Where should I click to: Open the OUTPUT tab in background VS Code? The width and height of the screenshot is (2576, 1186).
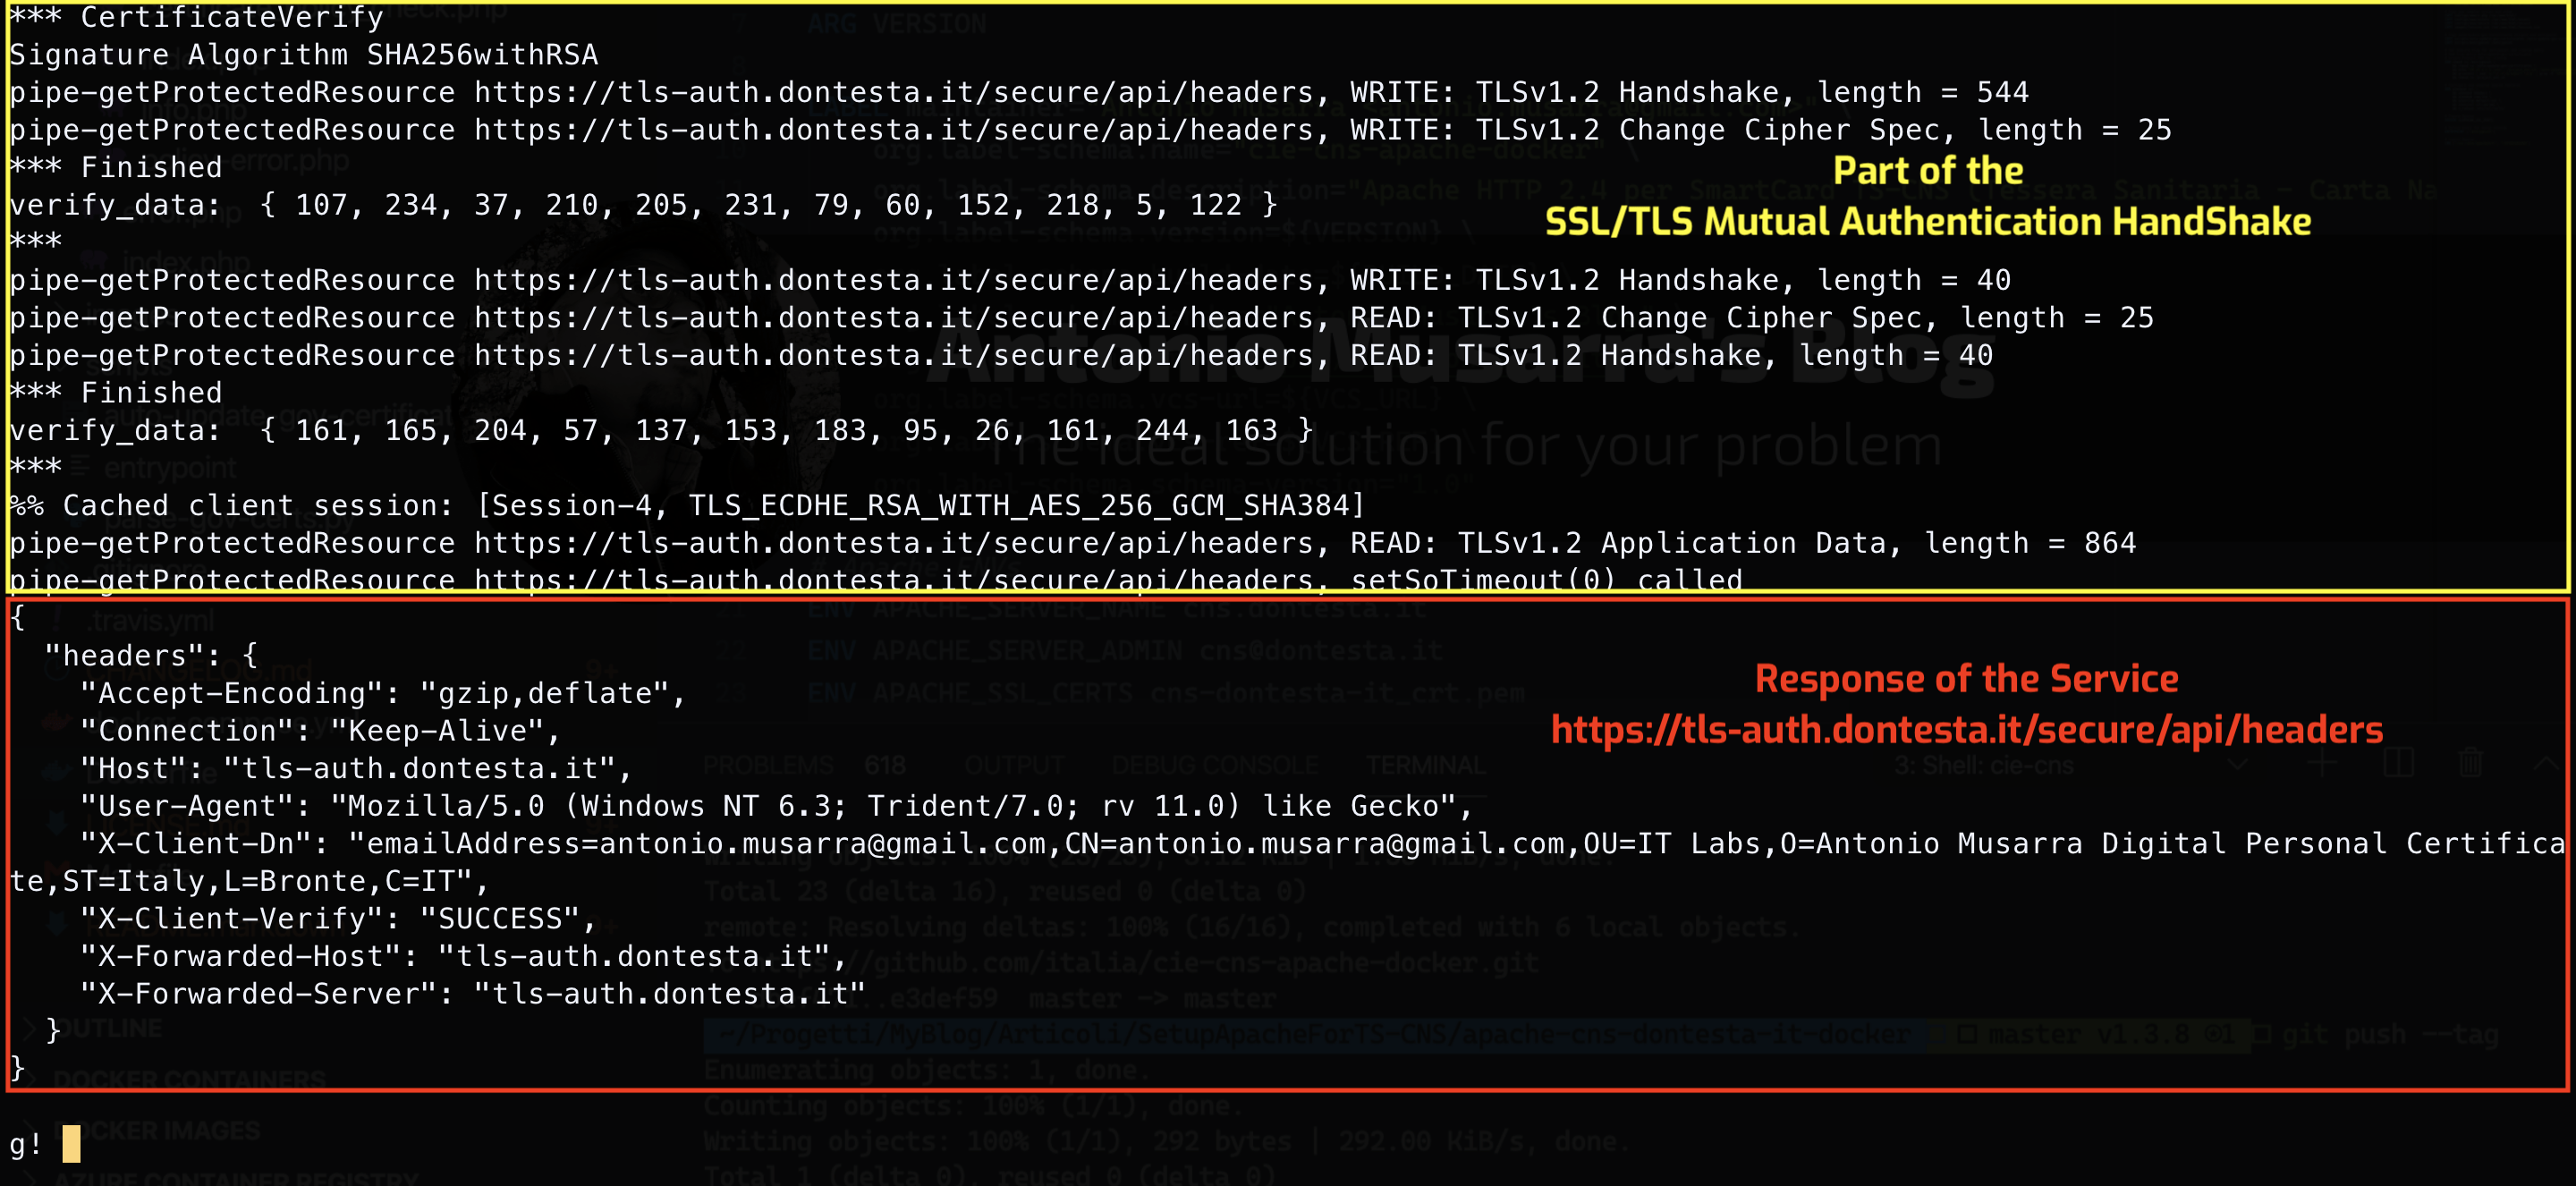coord(1014,766)
